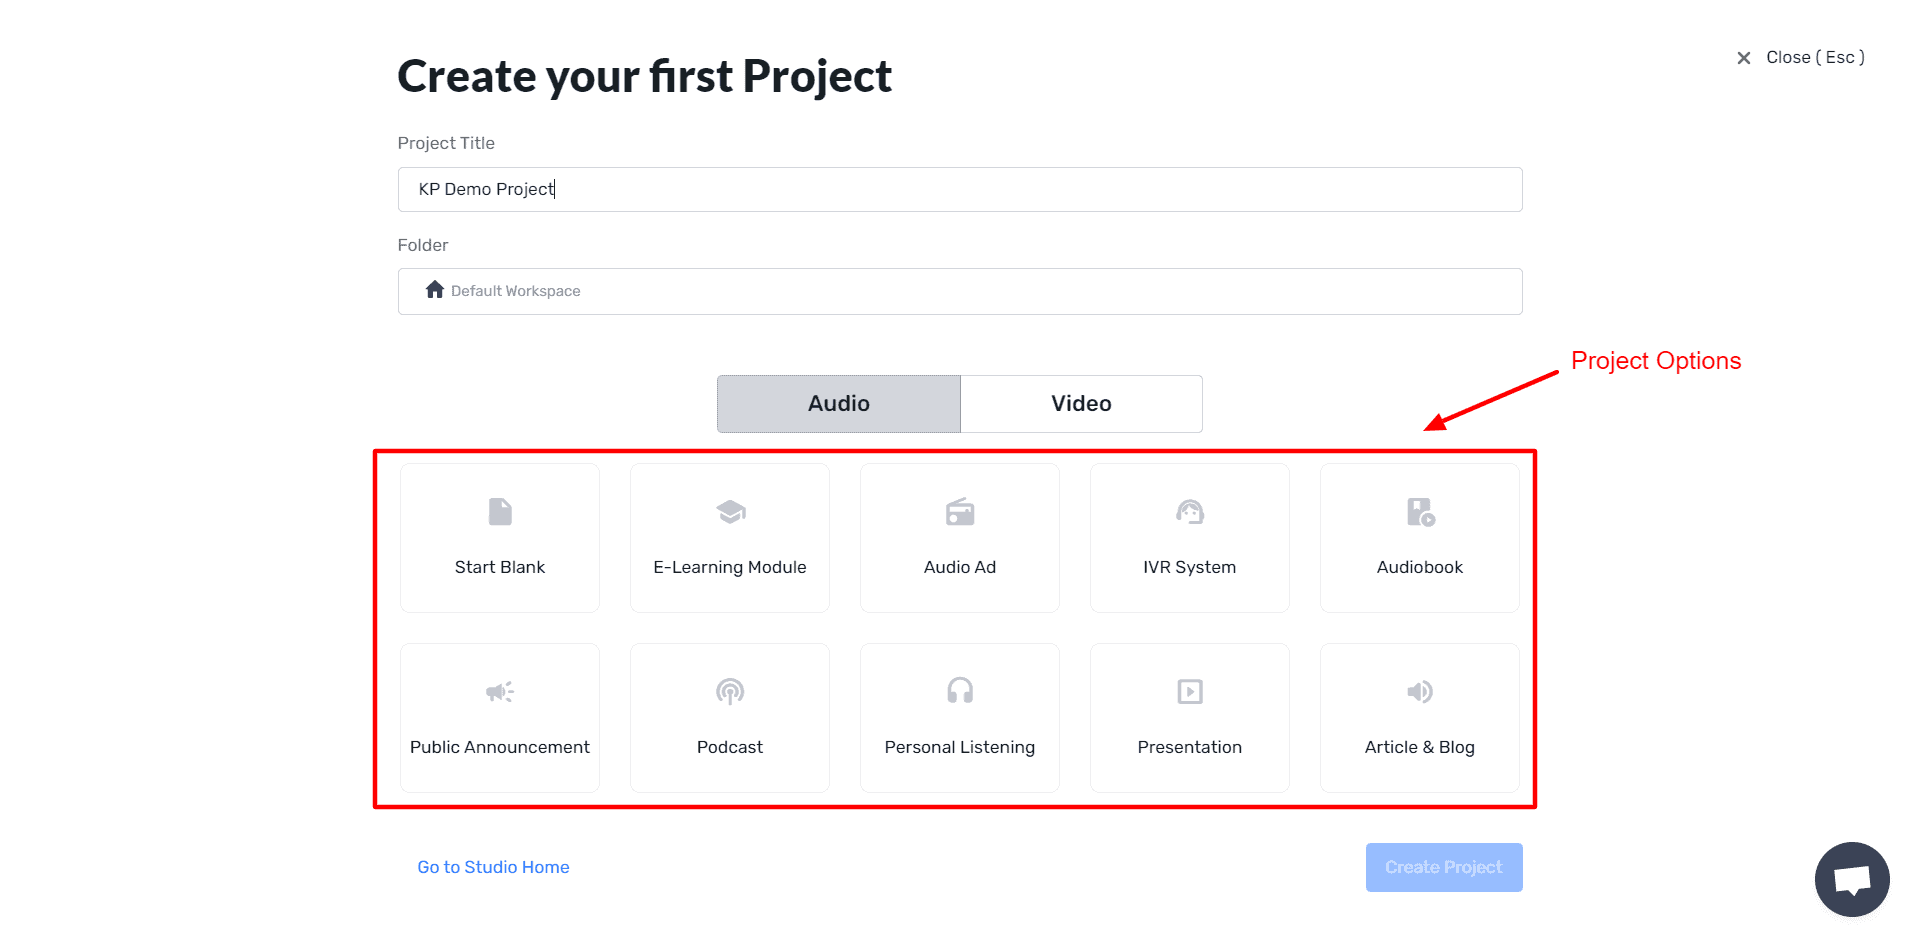Open the Default Workspace folder dropdown

(960, 291)
